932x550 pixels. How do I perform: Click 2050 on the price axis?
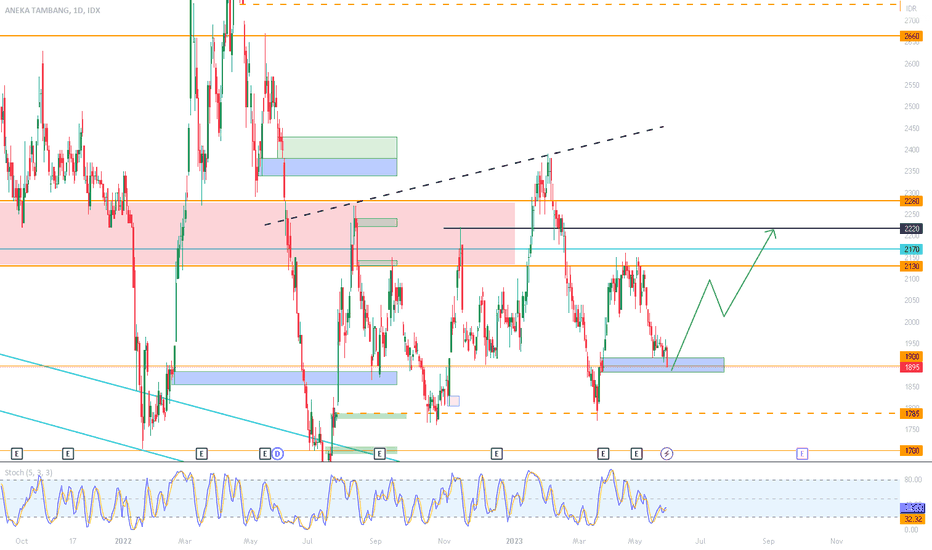coord(912,300)
